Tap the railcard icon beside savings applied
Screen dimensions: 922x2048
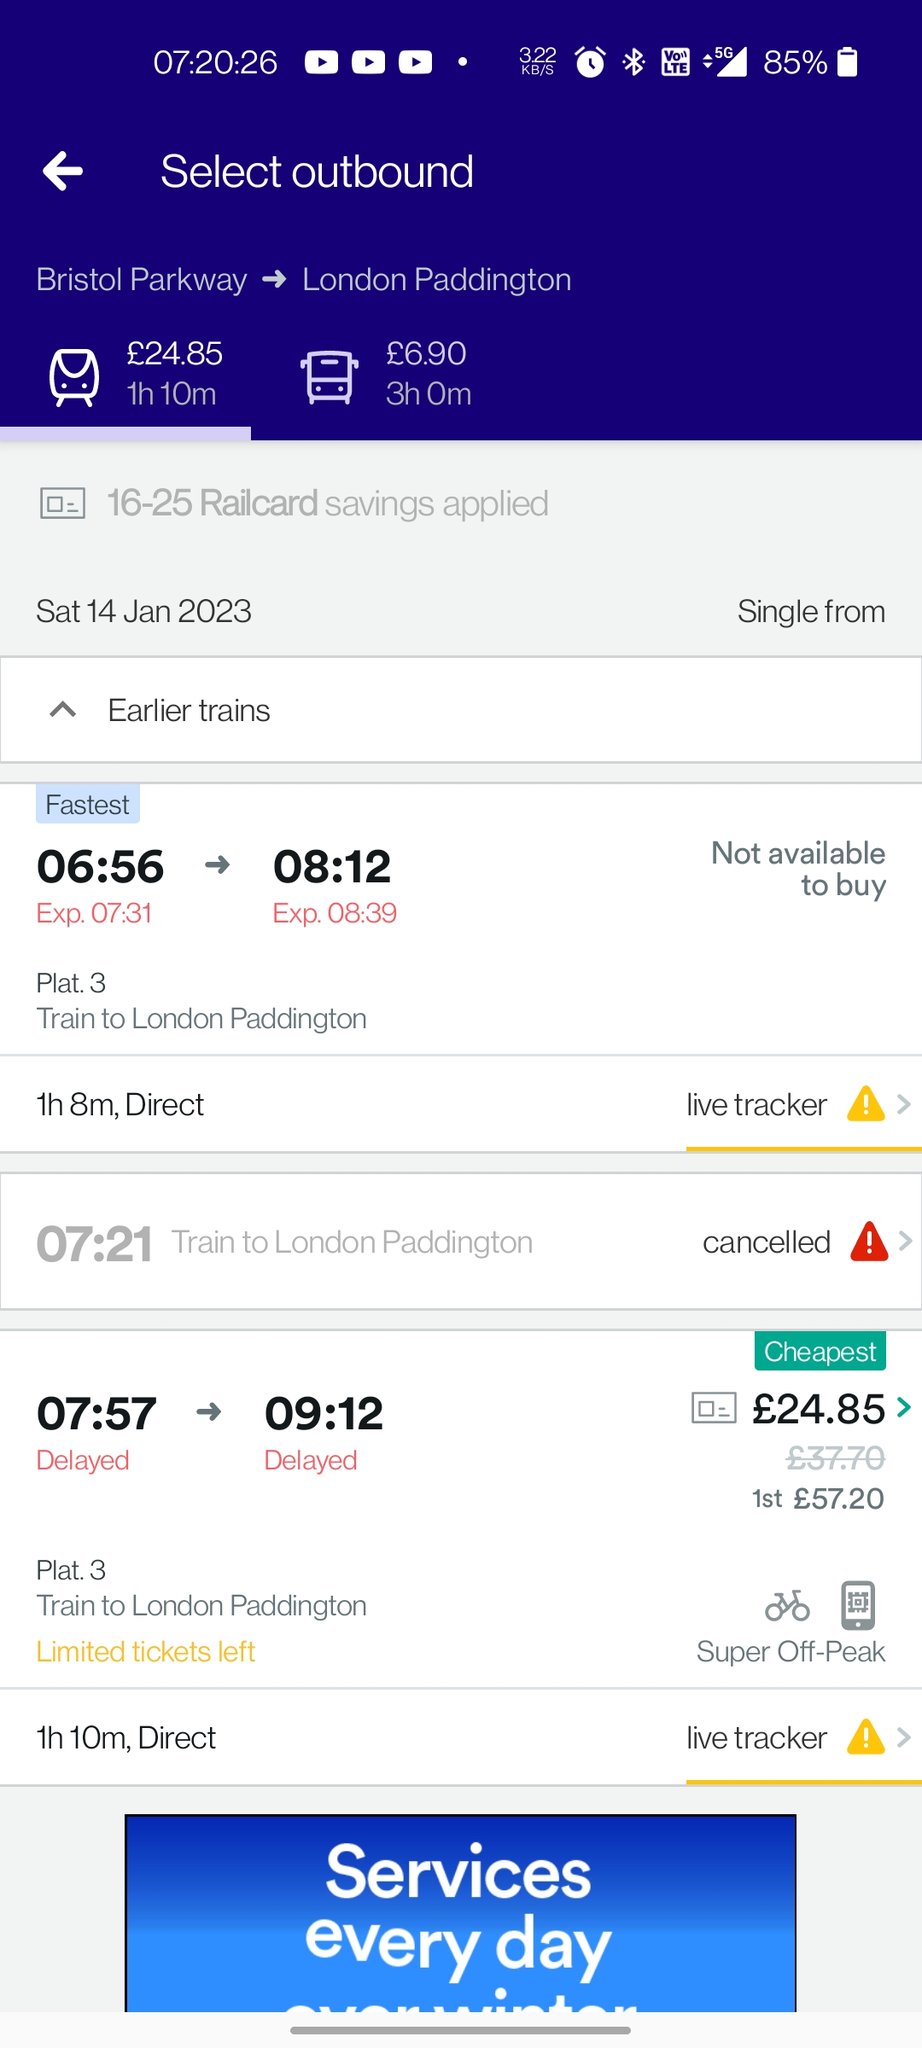[x=62, y=503]
